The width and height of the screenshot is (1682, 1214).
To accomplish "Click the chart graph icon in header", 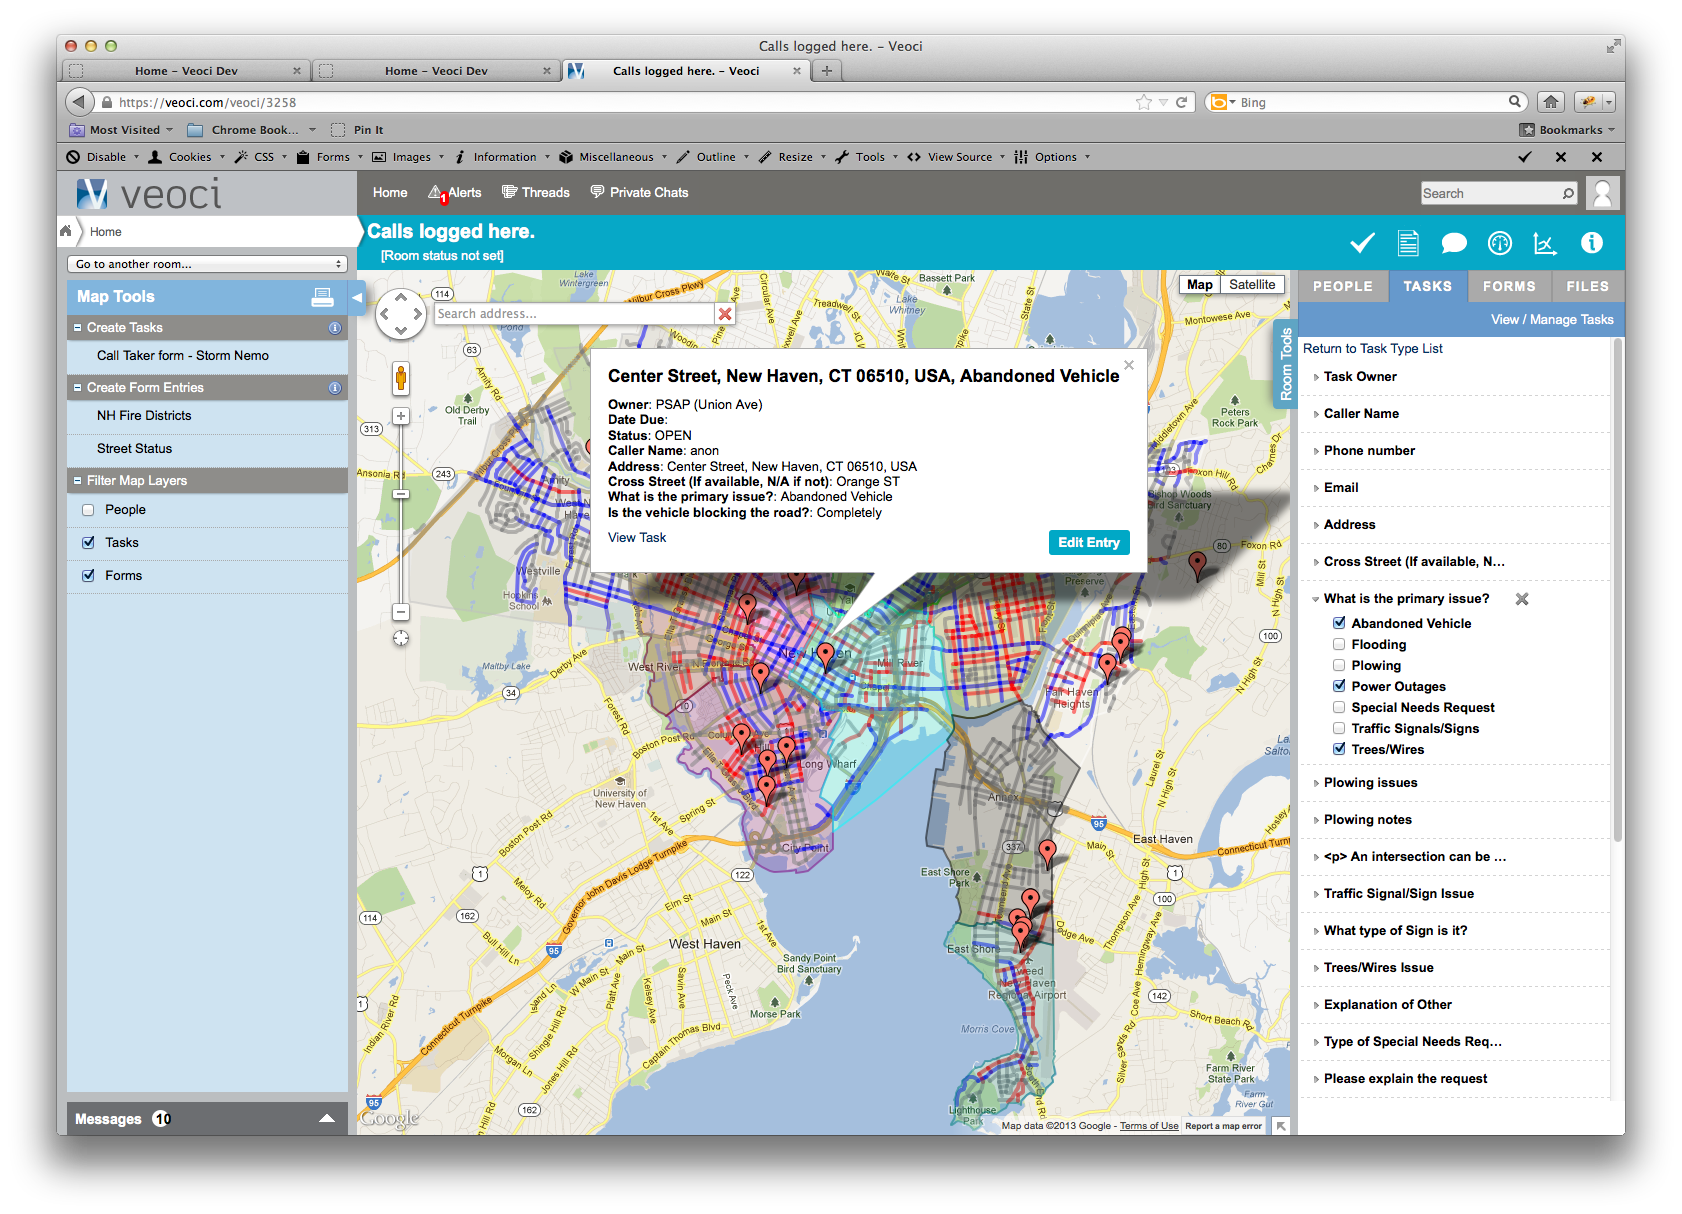I will 1544,243.
